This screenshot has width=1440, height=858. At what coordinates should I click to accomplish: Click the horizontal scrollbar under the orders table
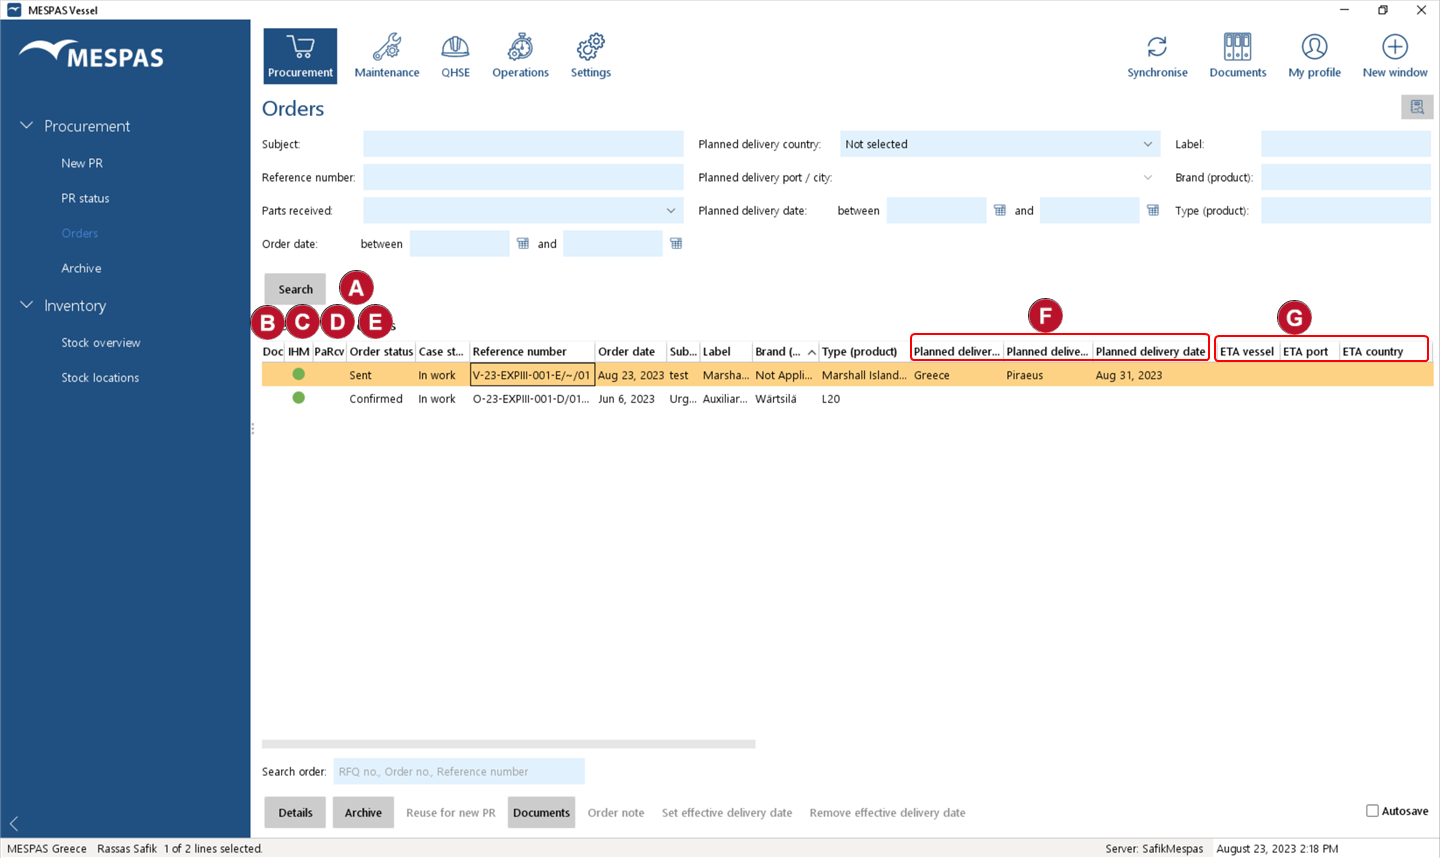pyautogui.click(x=508, y=744)
